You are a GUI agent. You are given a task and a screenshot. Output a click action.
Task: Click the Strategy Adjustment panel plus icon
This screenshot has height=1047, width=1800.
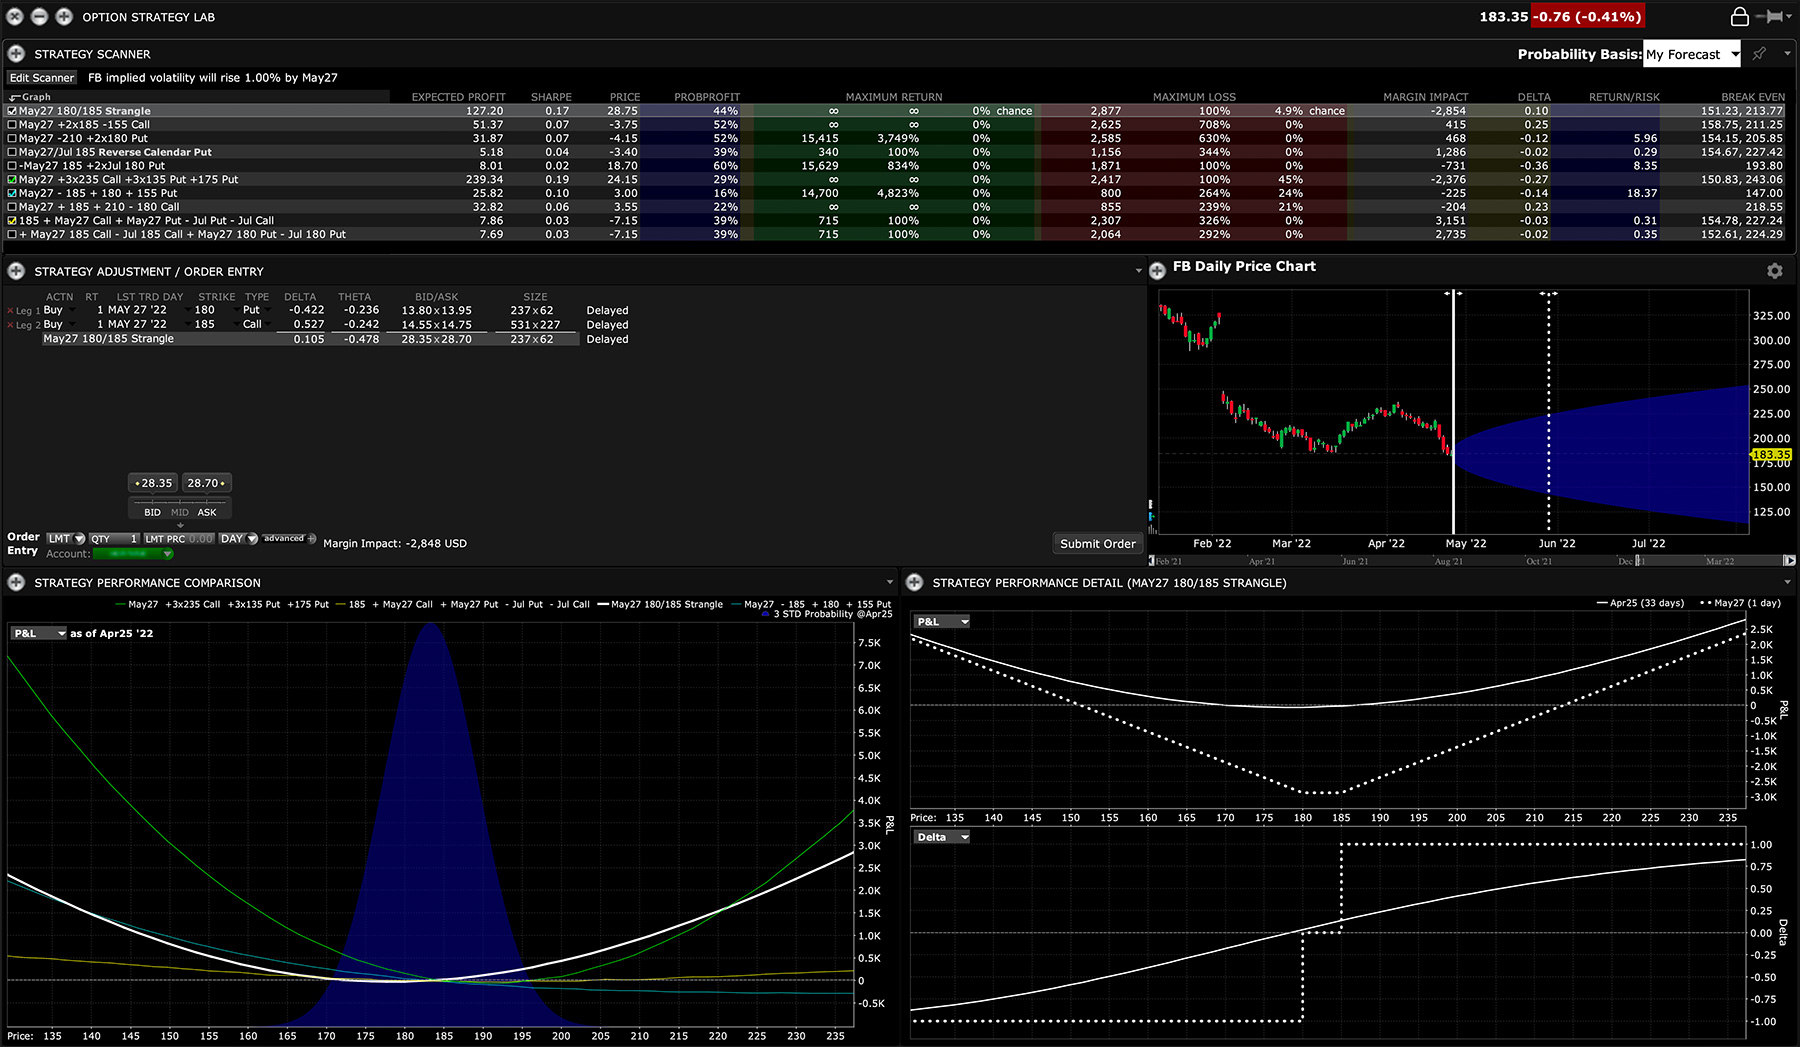(14, 271)
